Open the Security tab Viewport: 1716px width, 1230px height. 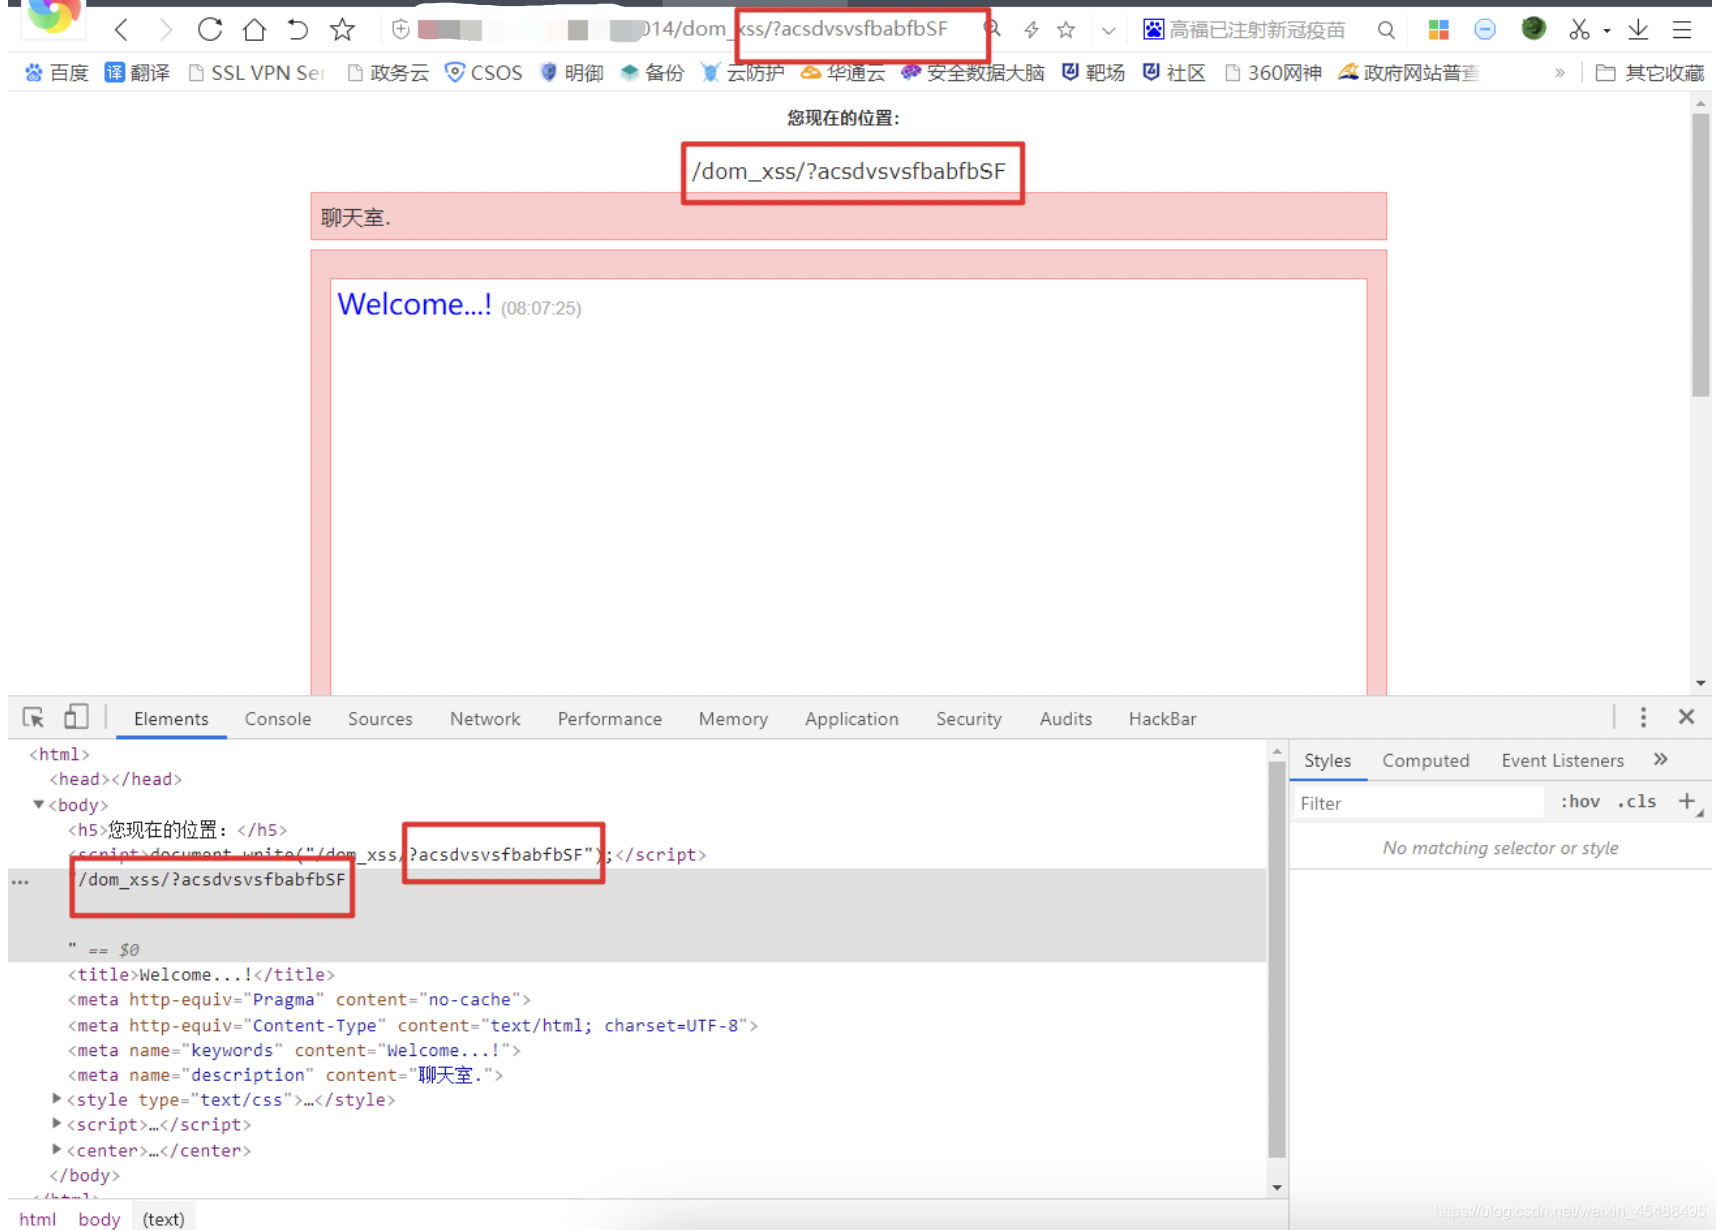[969, 719]
